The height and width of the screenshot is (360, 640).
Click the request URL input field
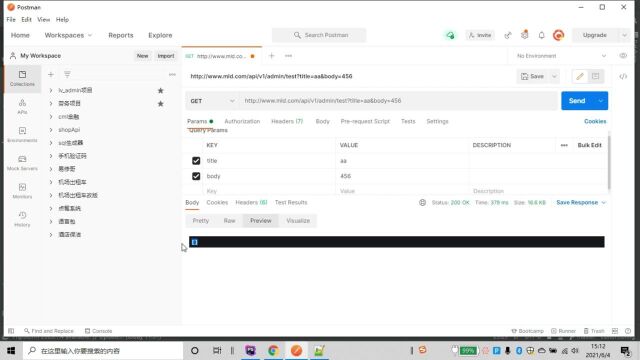click(x=398, y=101)
